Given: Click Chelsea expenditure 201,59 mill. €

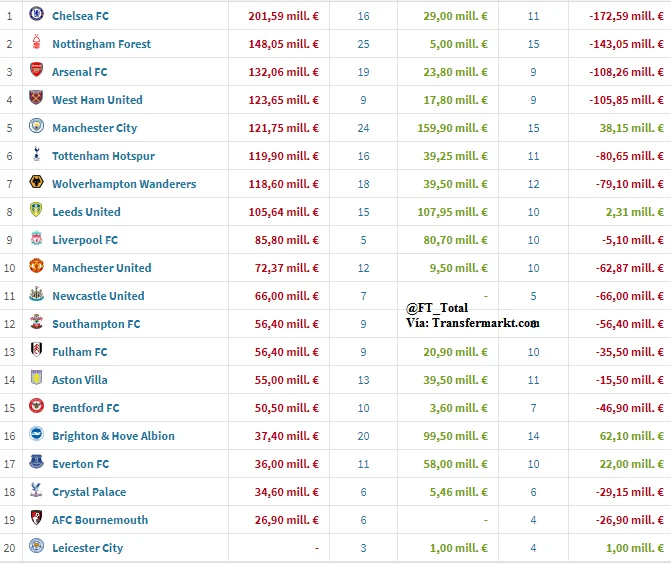Looking at the screenshot, I should click(x=283, y=16).
